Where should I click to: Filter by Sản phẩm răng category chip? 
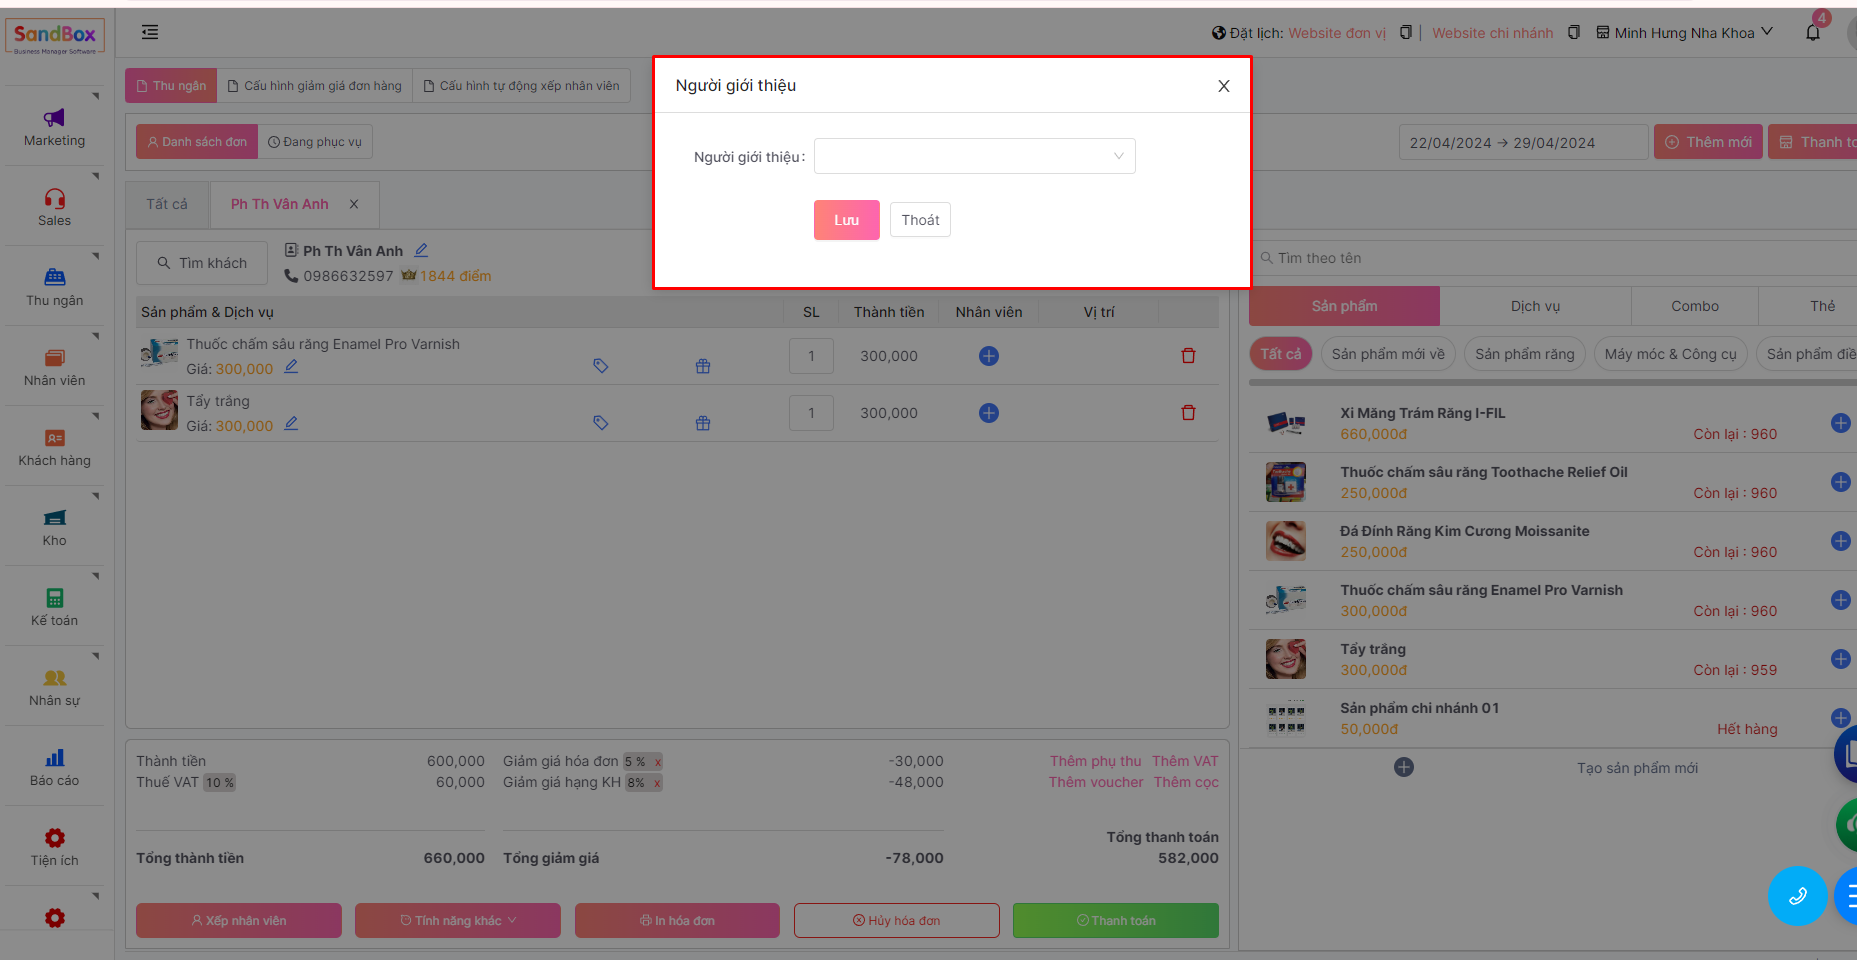click(x=1524, y=354)
